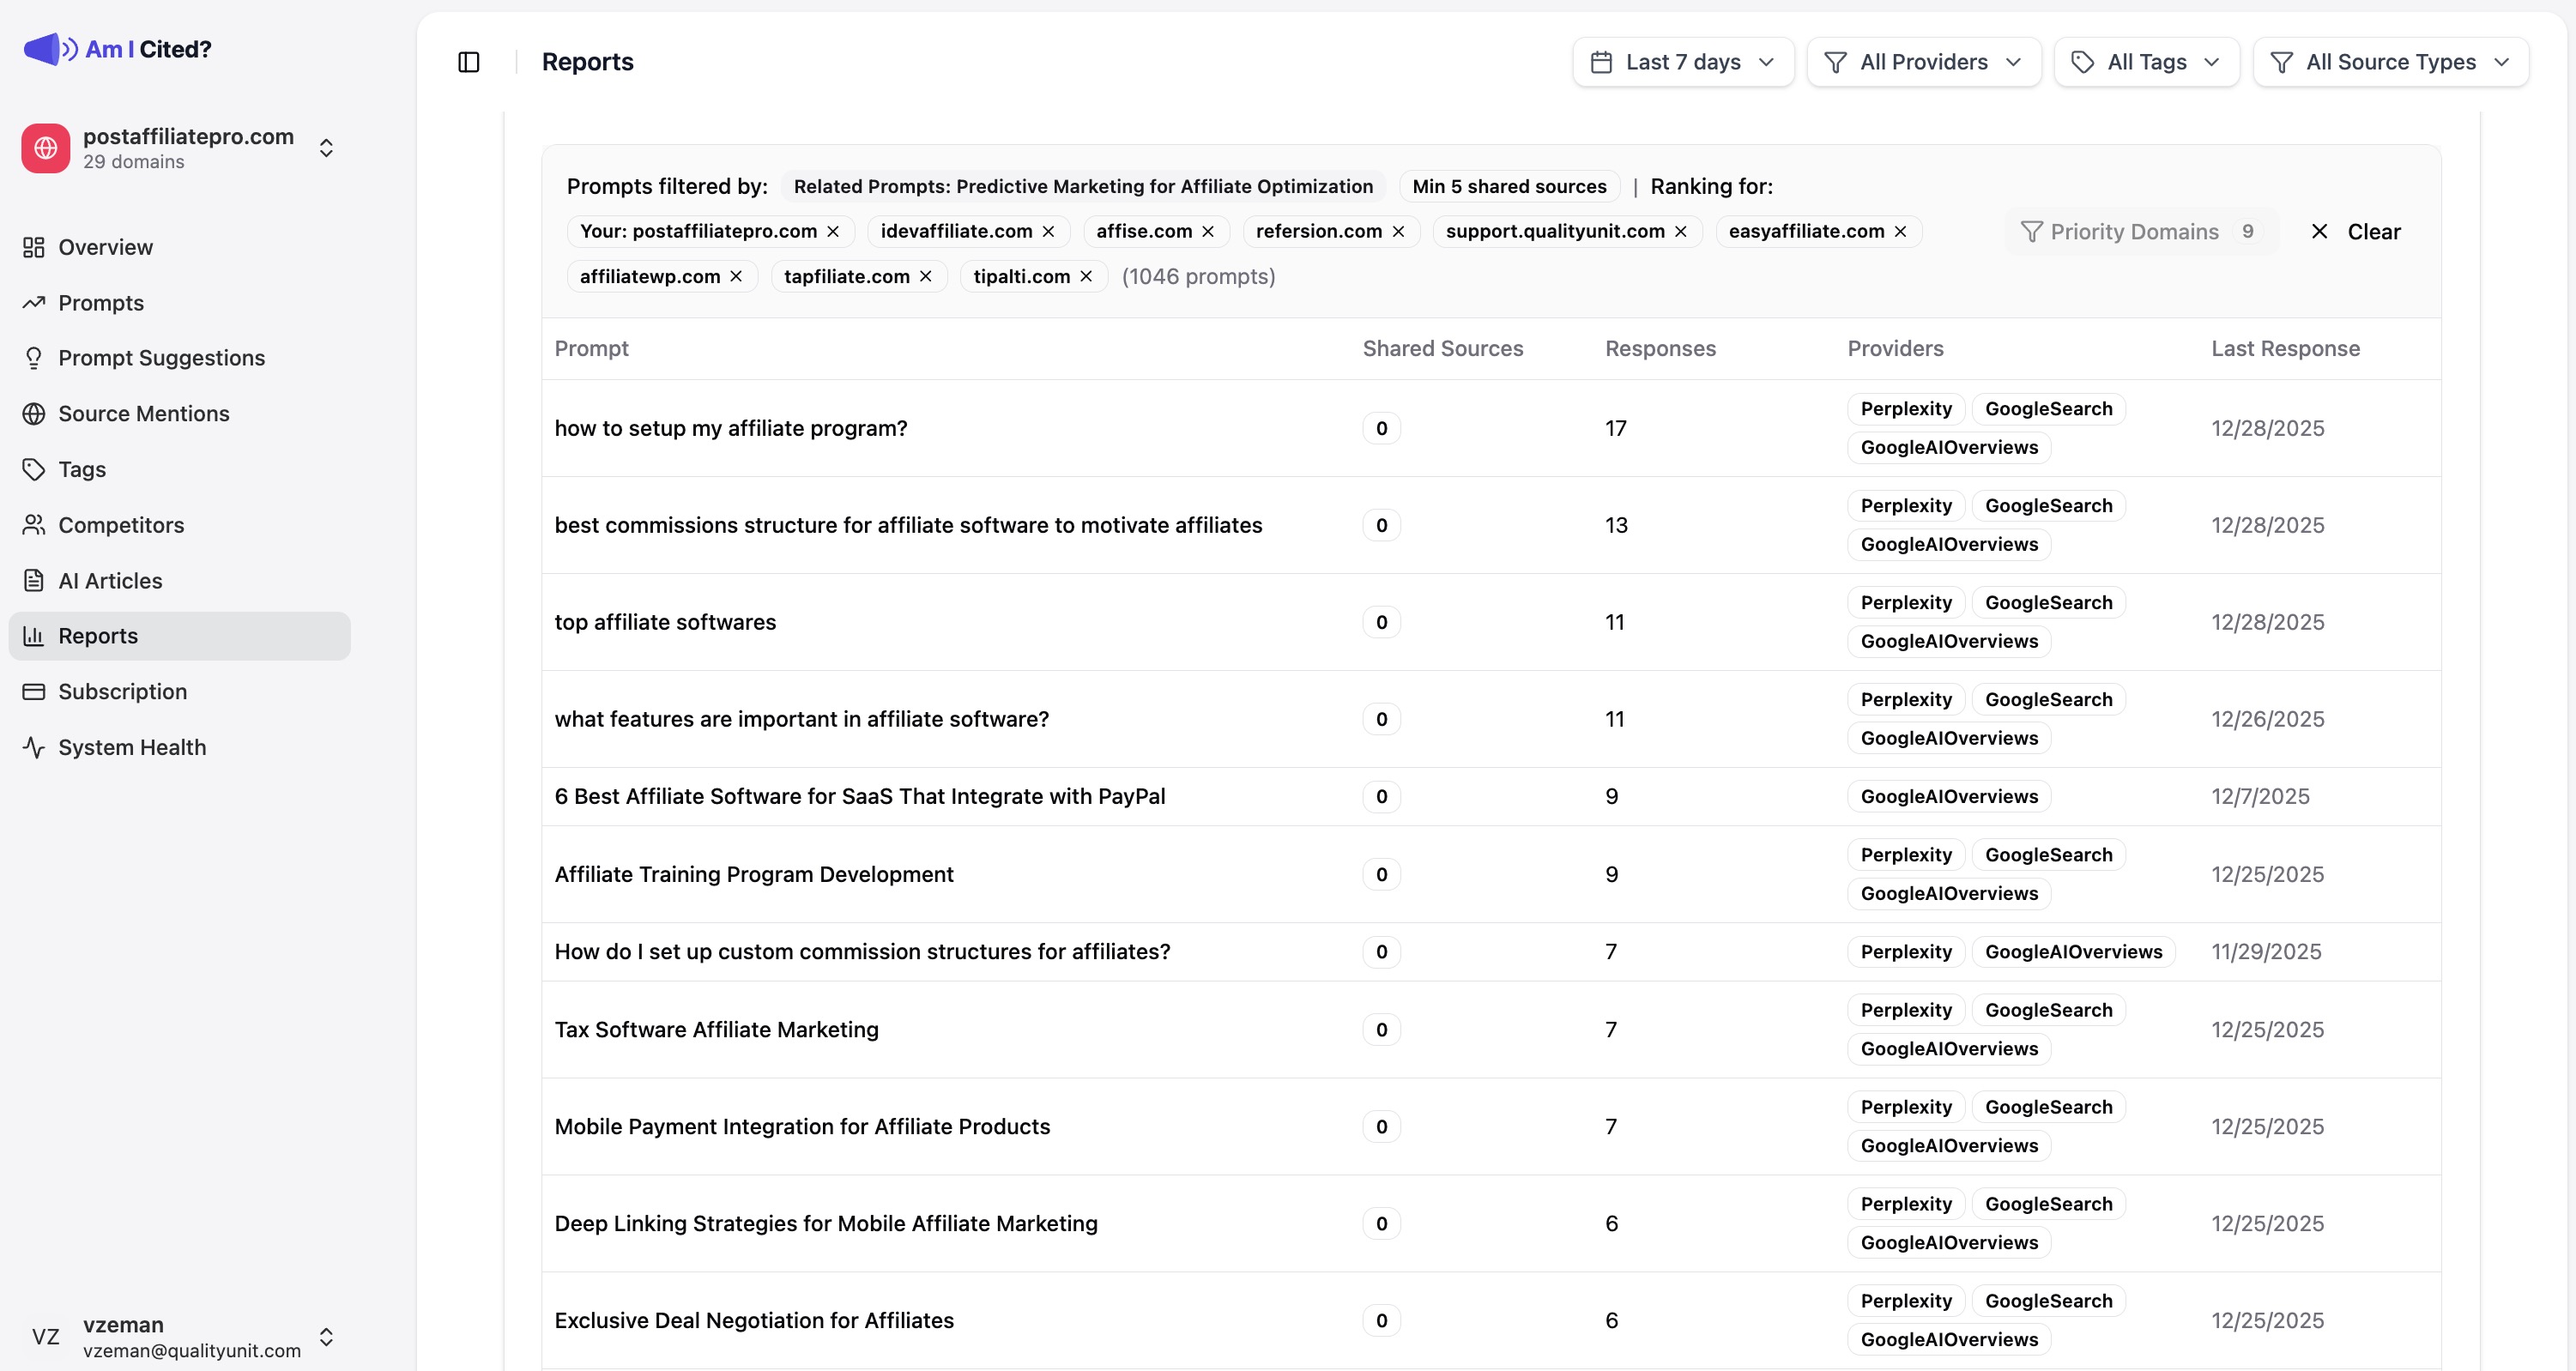The height and width of the screenshot is (1371, 2576).
Task: Expand the postaffiliatepro.com workspace switcher
Action: (x=326, y=147)
